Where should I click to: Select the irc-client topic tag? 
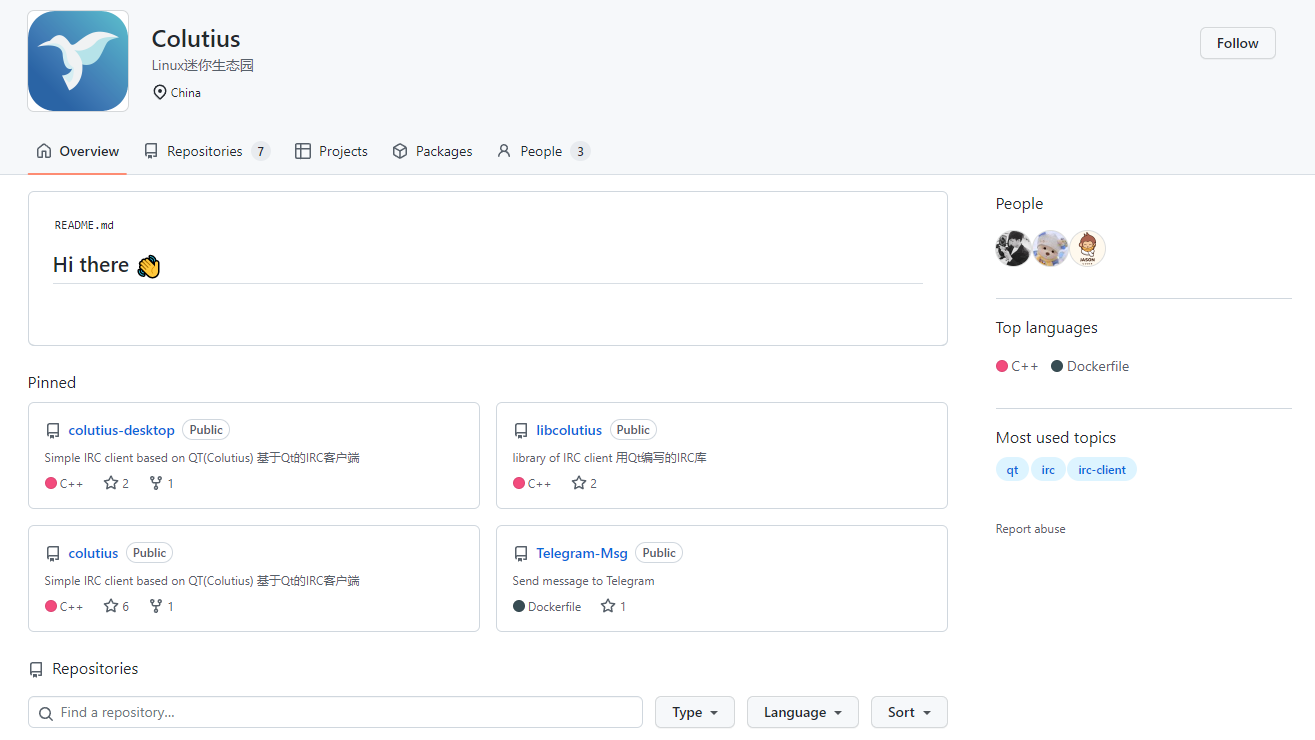tap(1102, 470)
